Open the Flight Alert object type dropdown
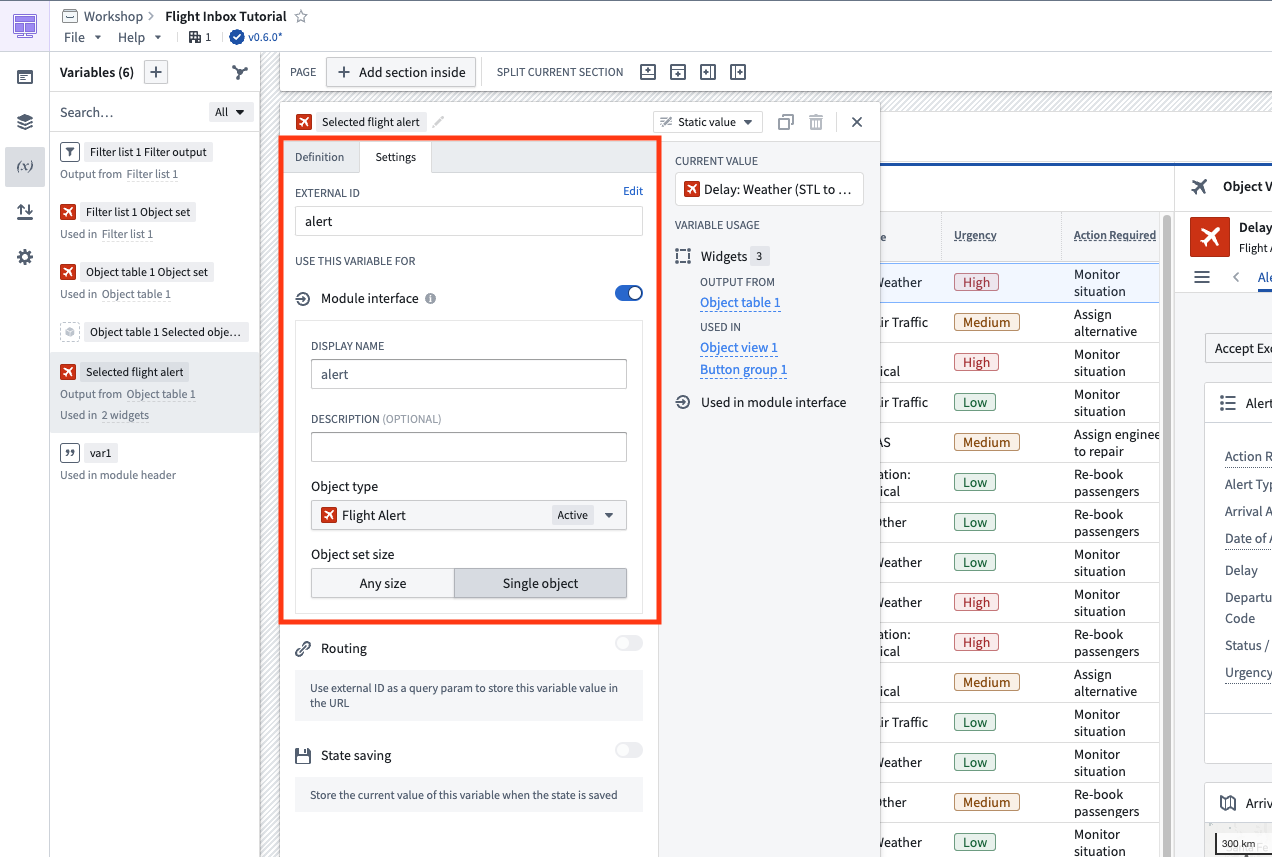 click(x=469, y=515)
